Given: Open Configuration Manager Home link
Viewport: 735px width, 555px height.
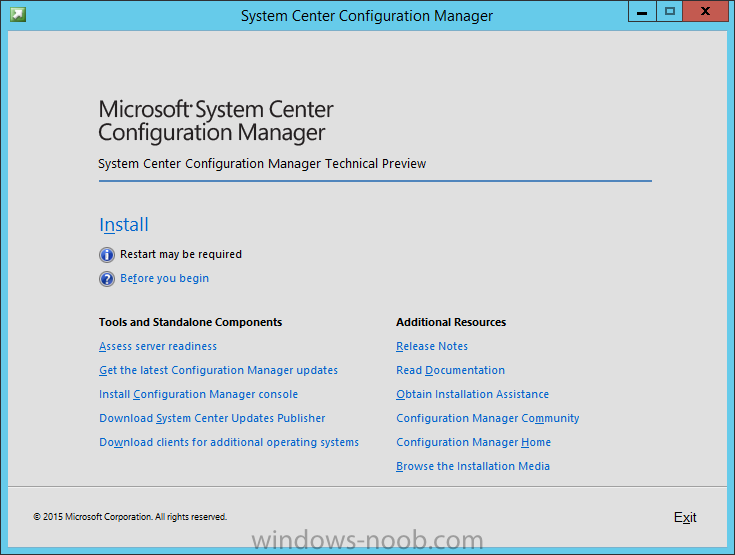Looking at the screenshot, I should click(473, 442).
